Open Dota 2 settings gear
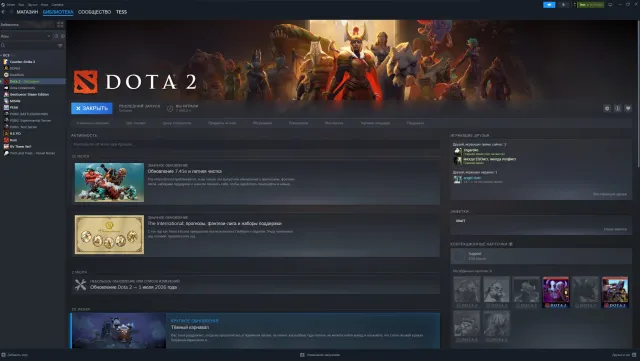640x361 pixels. (607, 108)
